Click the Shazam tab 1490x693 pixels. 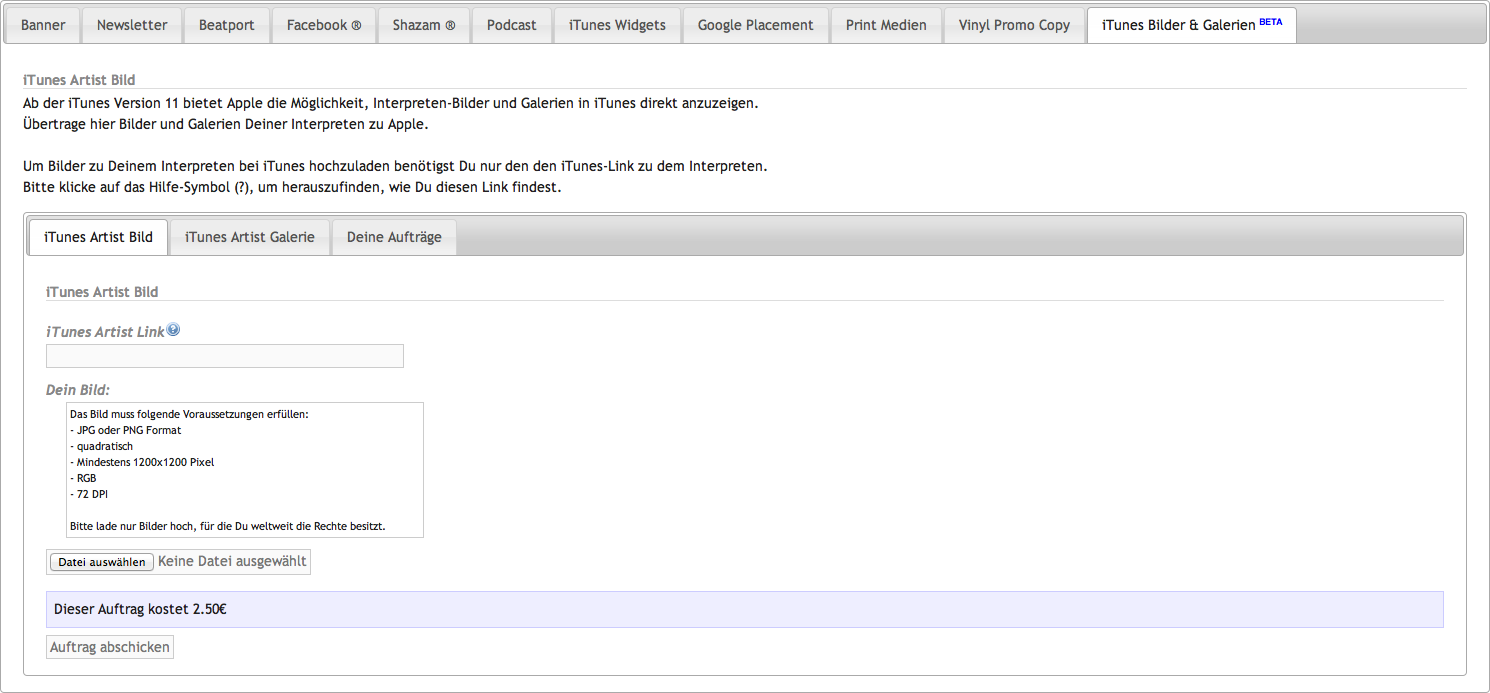(x=423, y=25)
